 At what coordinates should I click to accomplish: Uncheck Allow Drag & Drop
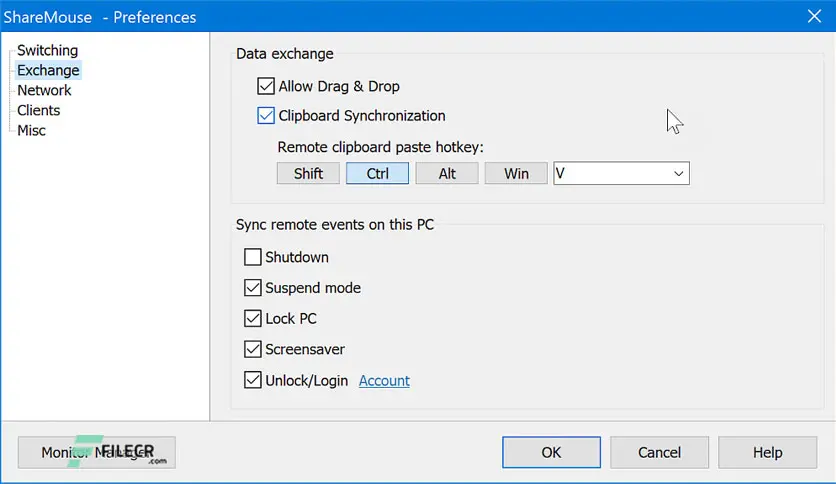click(x=266, y=86)
